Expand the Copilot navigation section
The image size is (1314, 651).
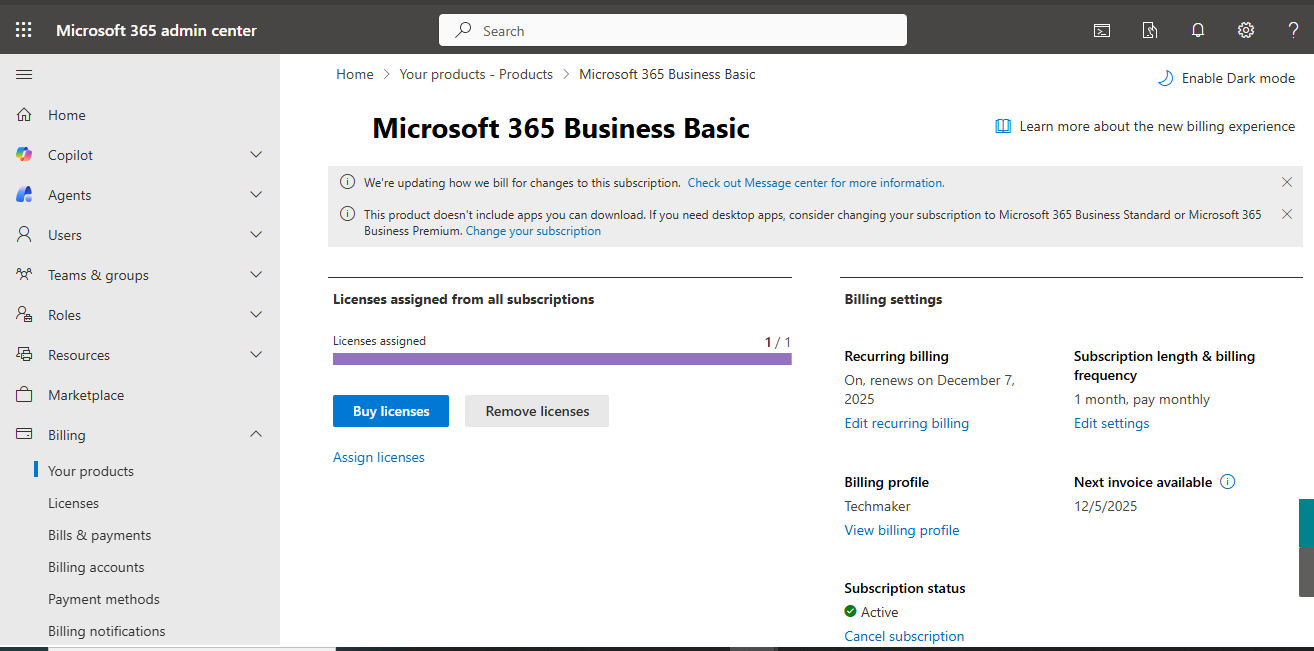[x=256, y=155]
